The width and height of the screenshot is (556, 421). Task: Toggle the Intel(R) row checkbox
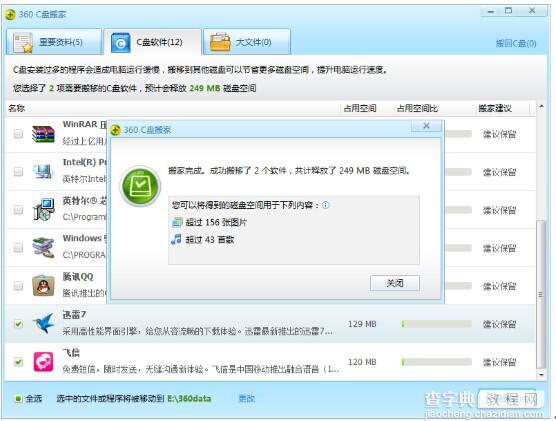pyautogui.click(x=18, y=172)
